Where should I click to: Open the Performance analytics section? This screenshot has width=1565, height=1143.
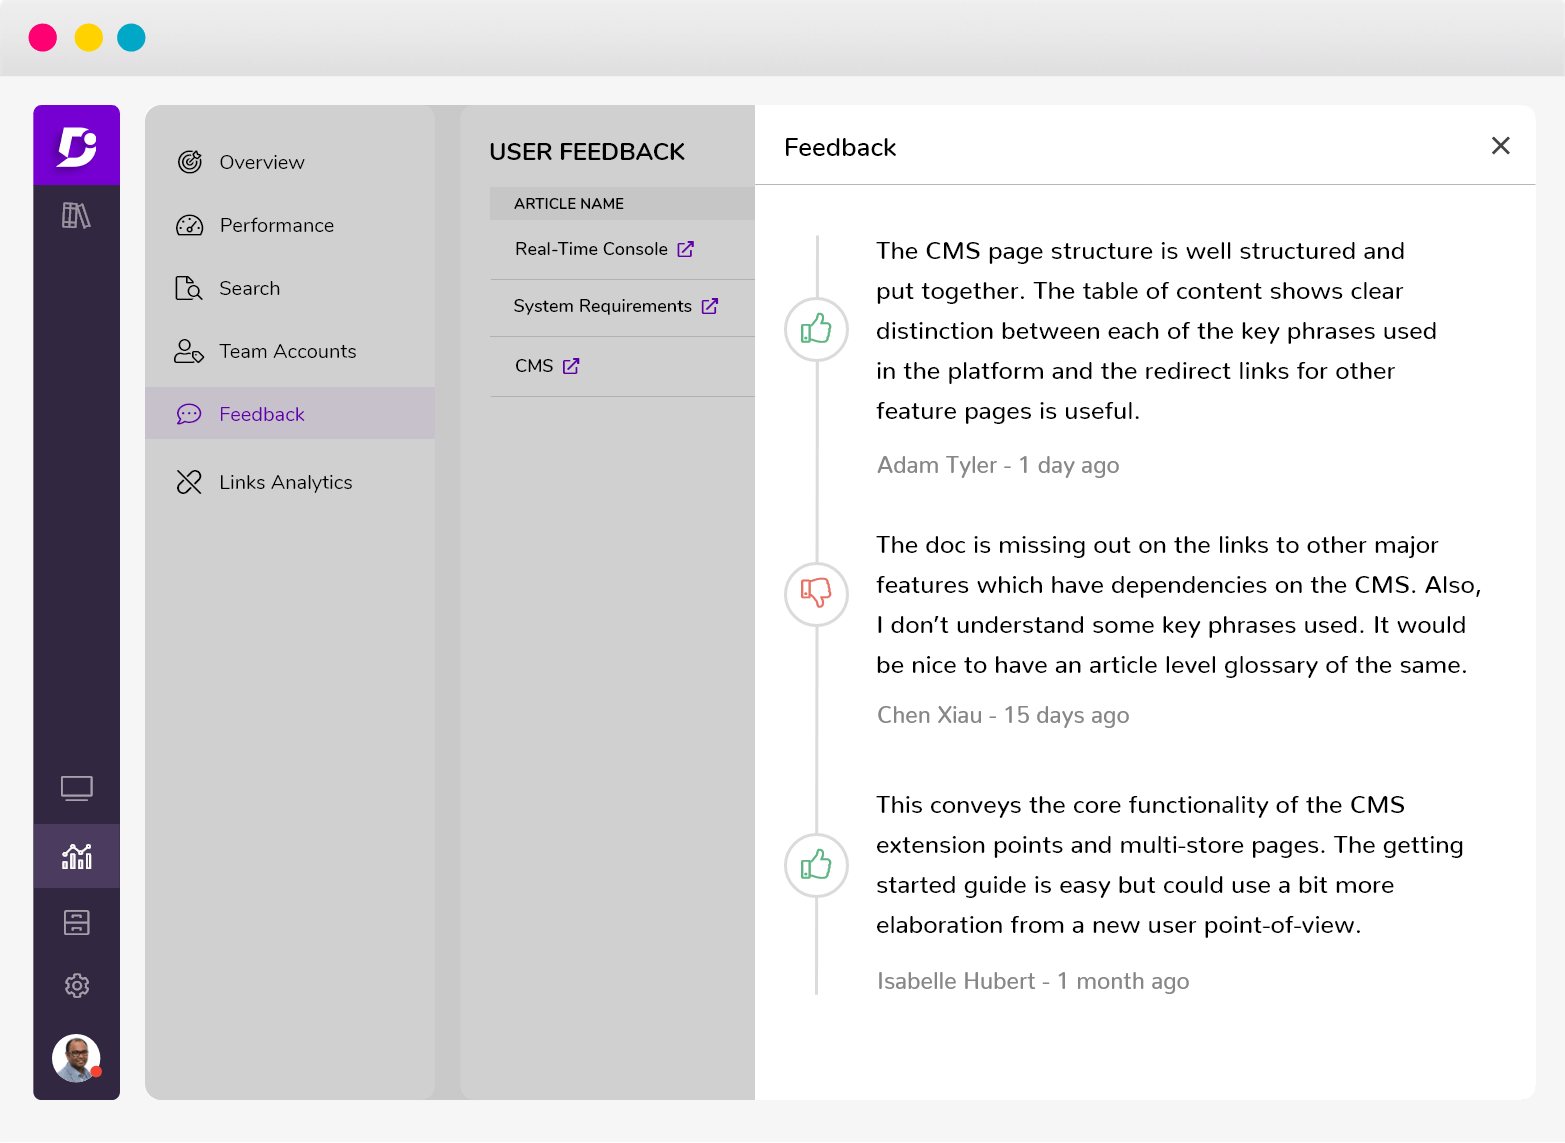pyautogui.click(x=276, y=225)
